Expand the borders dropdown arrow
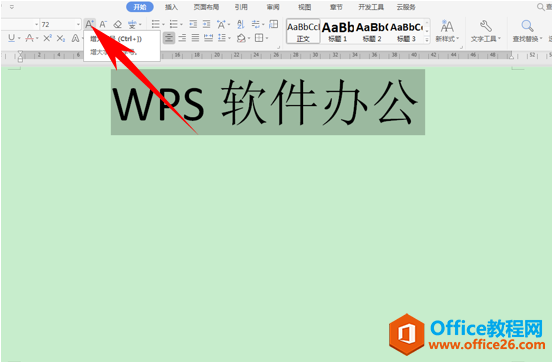The width and height of the screenshot is (552, 362). point(267,38)
